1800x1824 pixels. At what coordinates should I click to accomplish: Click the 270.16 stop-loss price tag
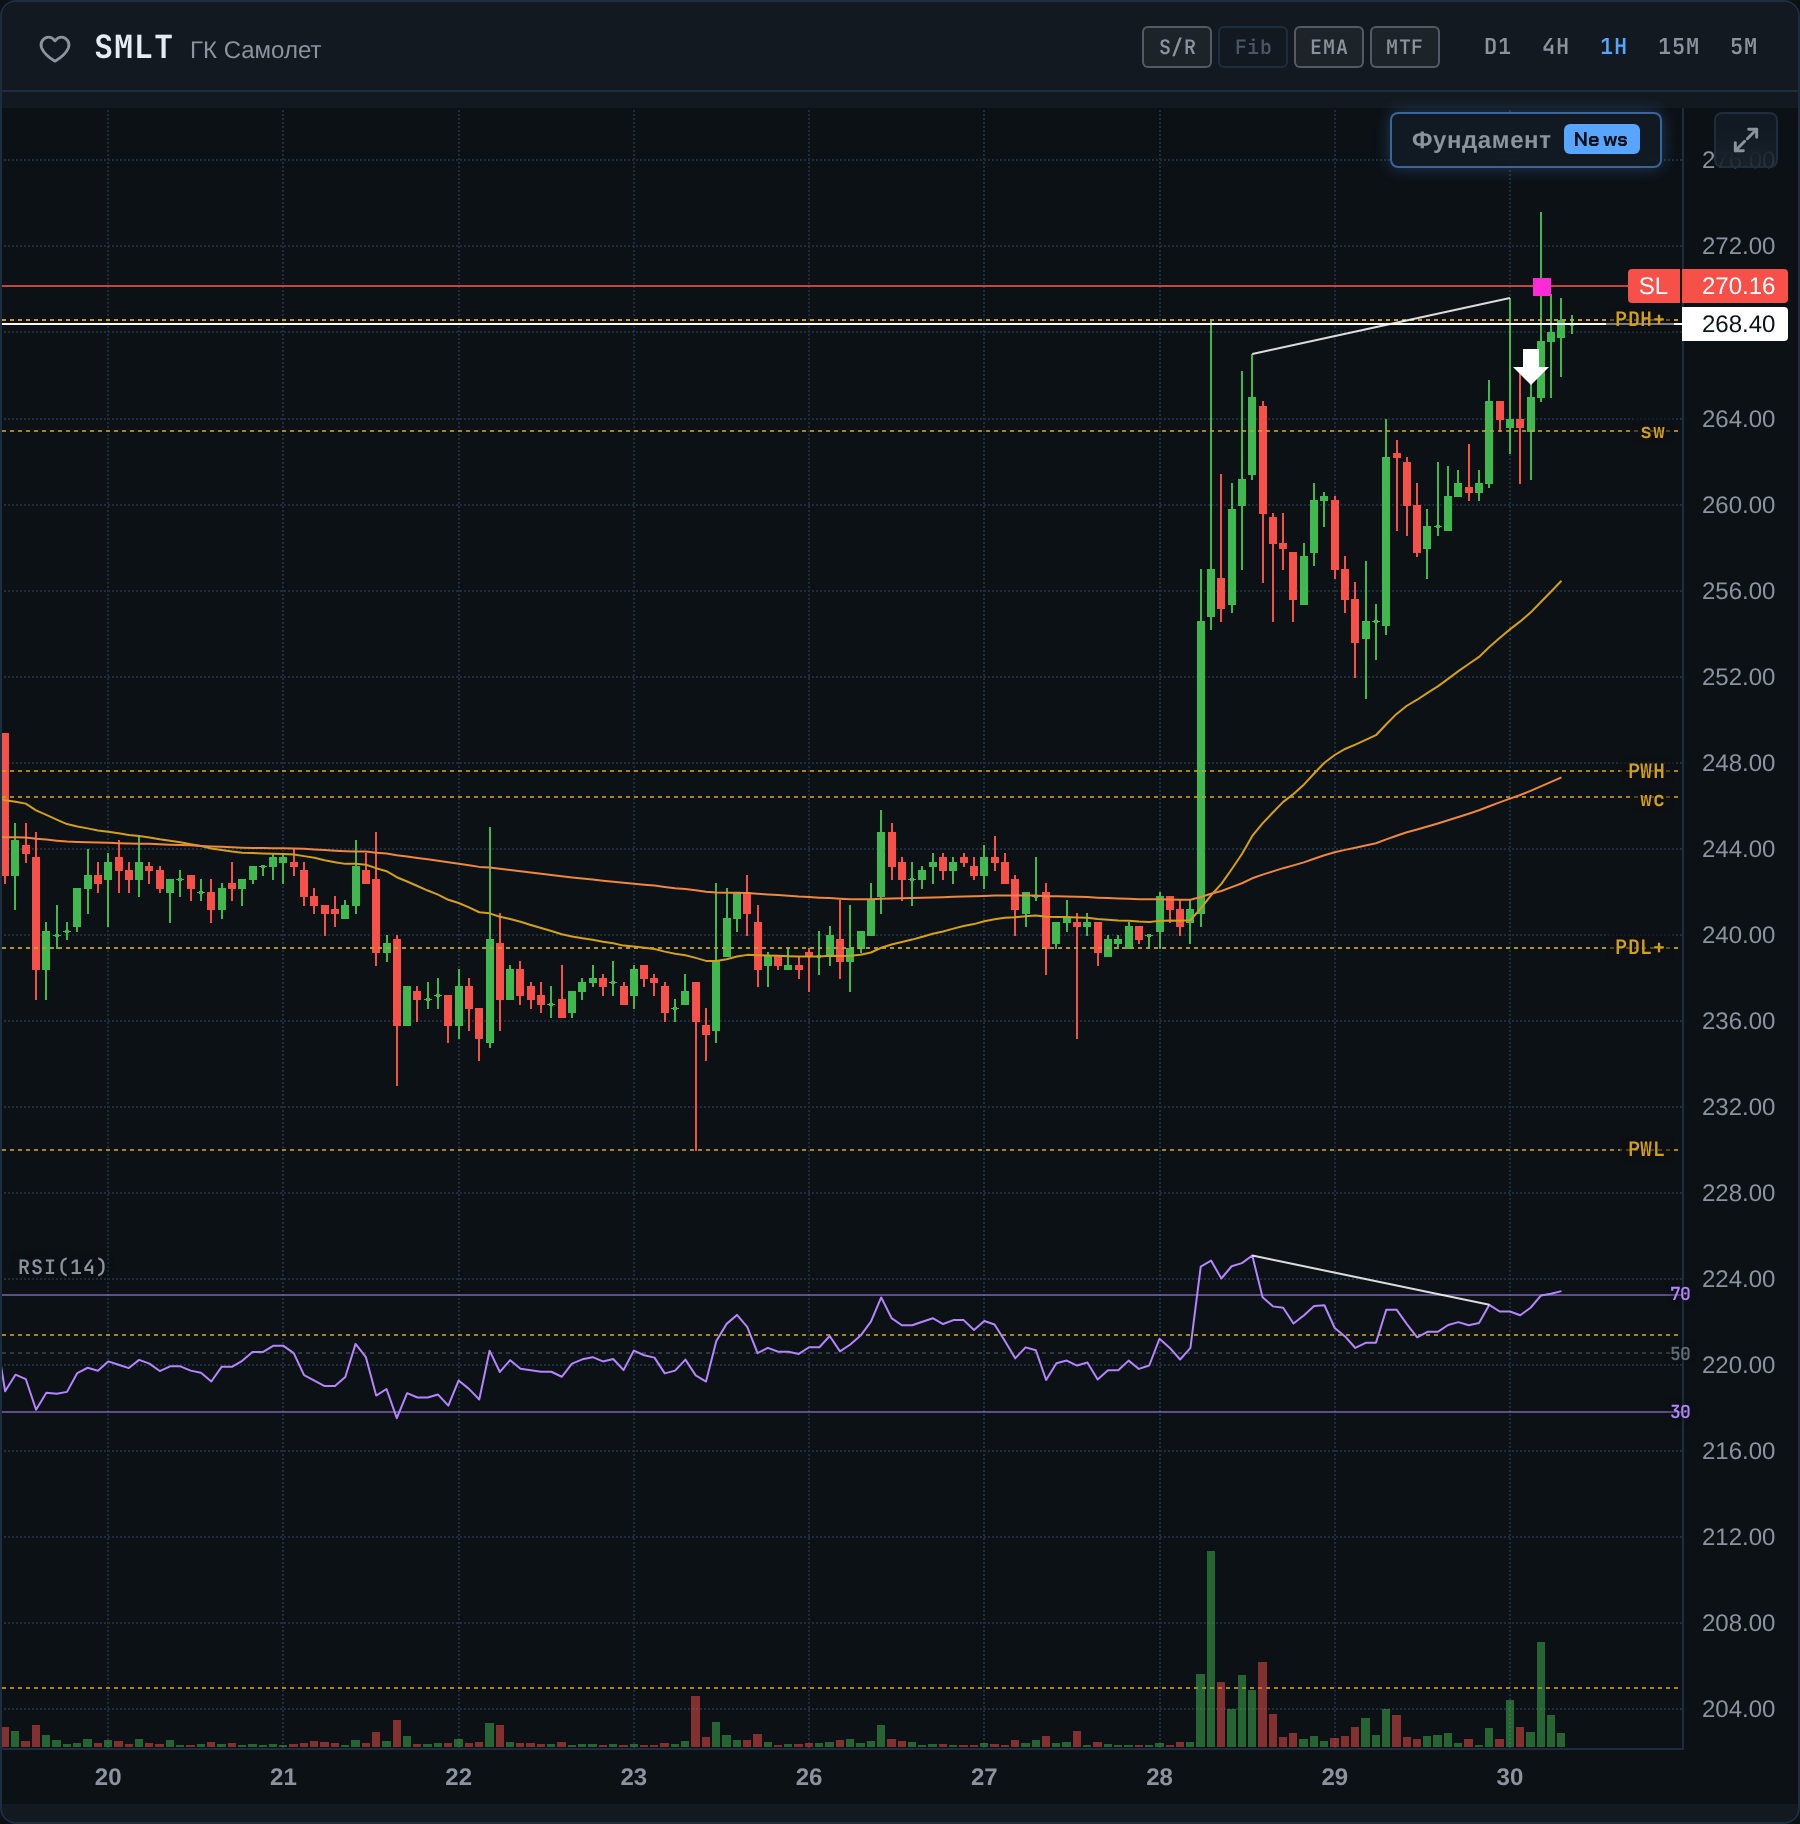tap(1735, 286)
